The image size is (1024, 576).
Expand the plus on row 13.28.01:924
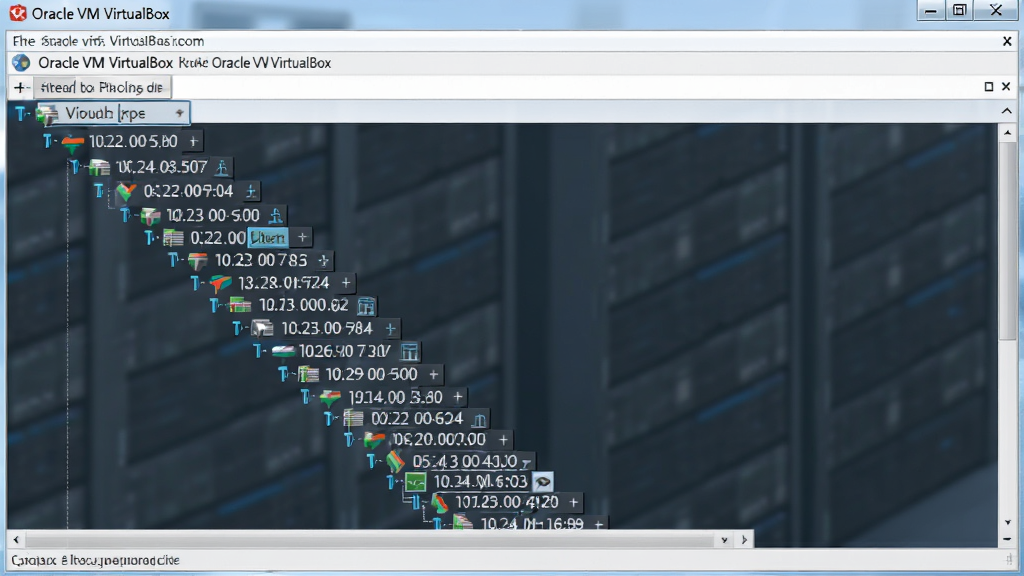[x=345, y=283]
